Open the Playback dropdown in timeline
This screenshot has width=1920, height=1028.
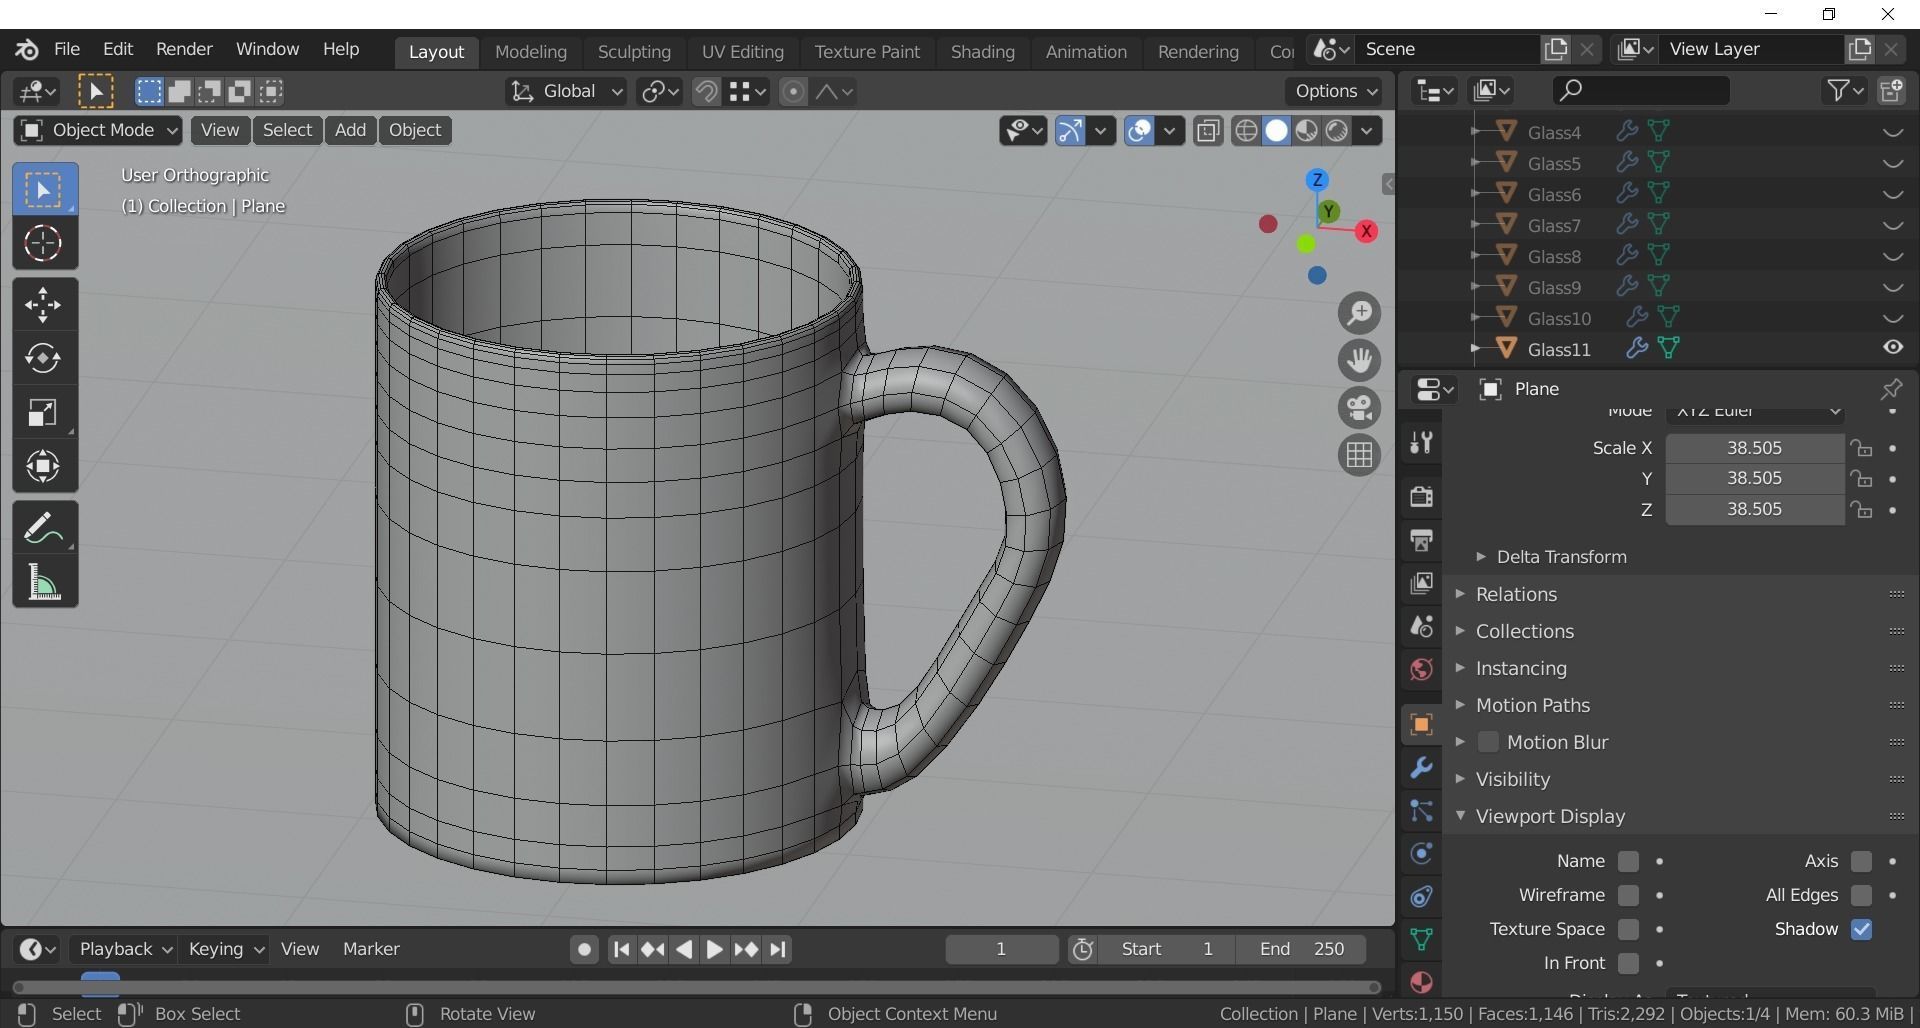[x=126, y=949]
